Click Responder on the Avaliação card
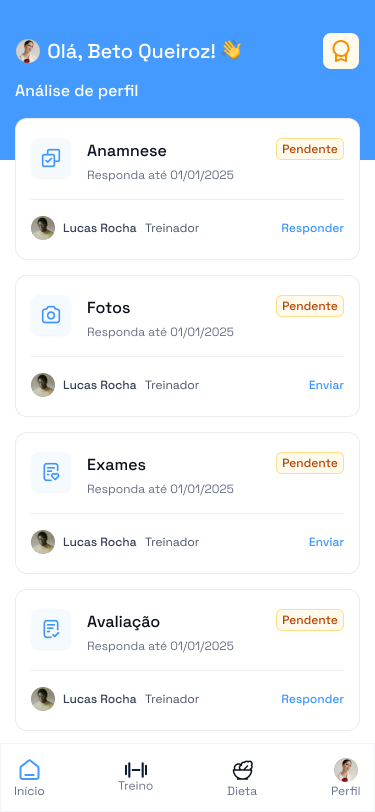The height and width of the screenshot is (812, 375). pyautogui.click(x=312, y=699)
